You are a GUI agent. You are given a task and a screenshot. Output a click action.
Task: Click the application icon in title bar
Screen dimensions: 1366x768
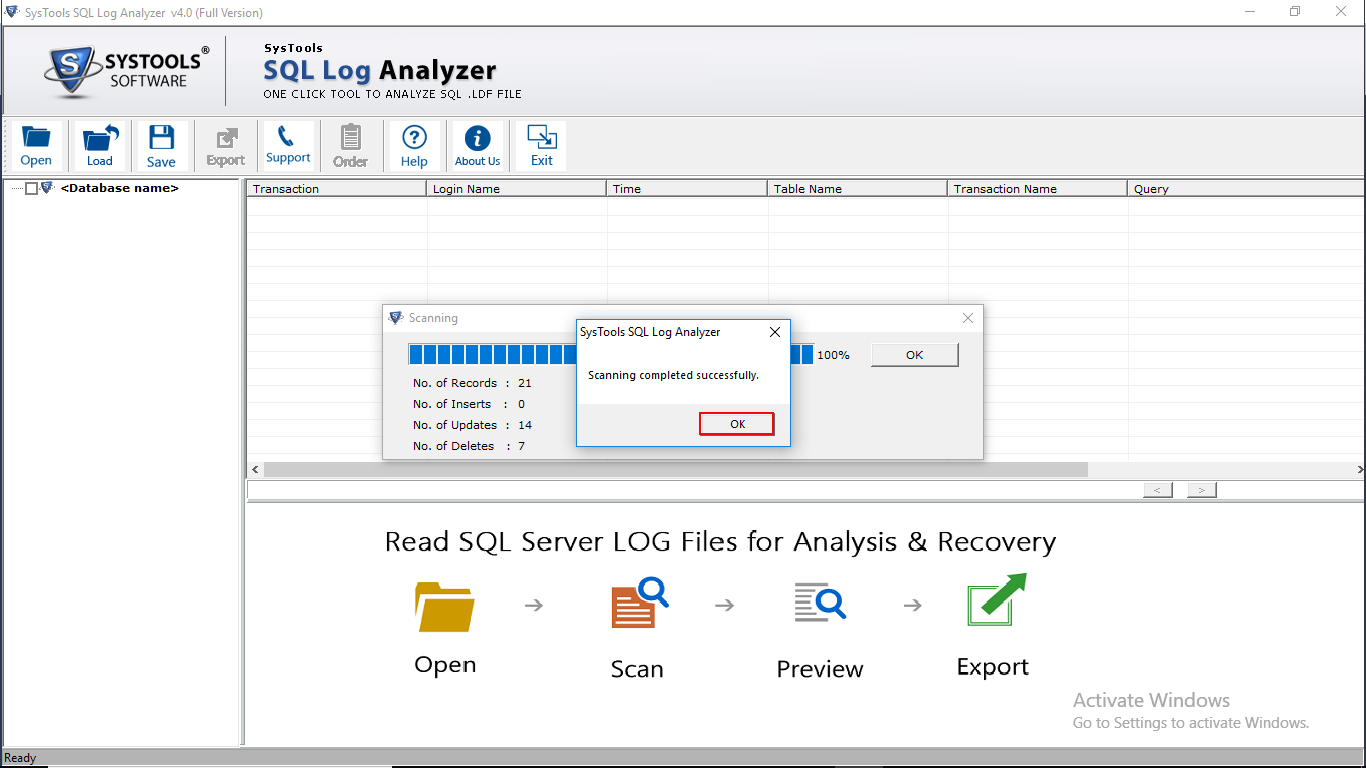[12, 12]
